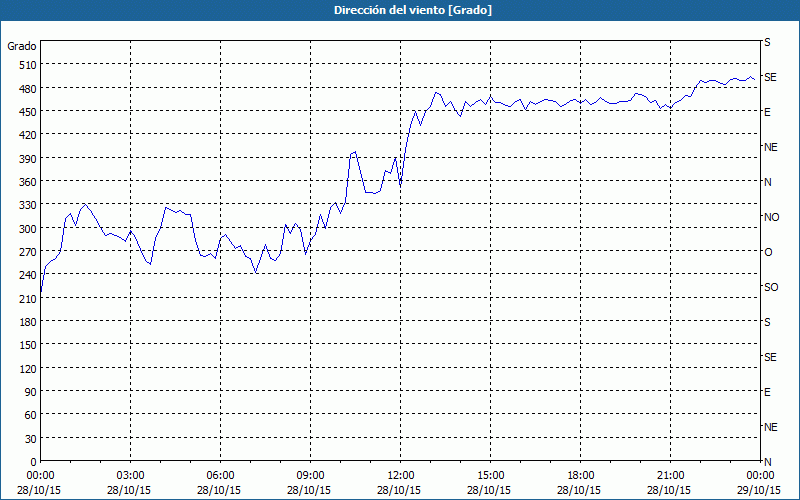Click the 270 value axis label
The height and width of the screenshot is (500, 800).
pos(28,252)
